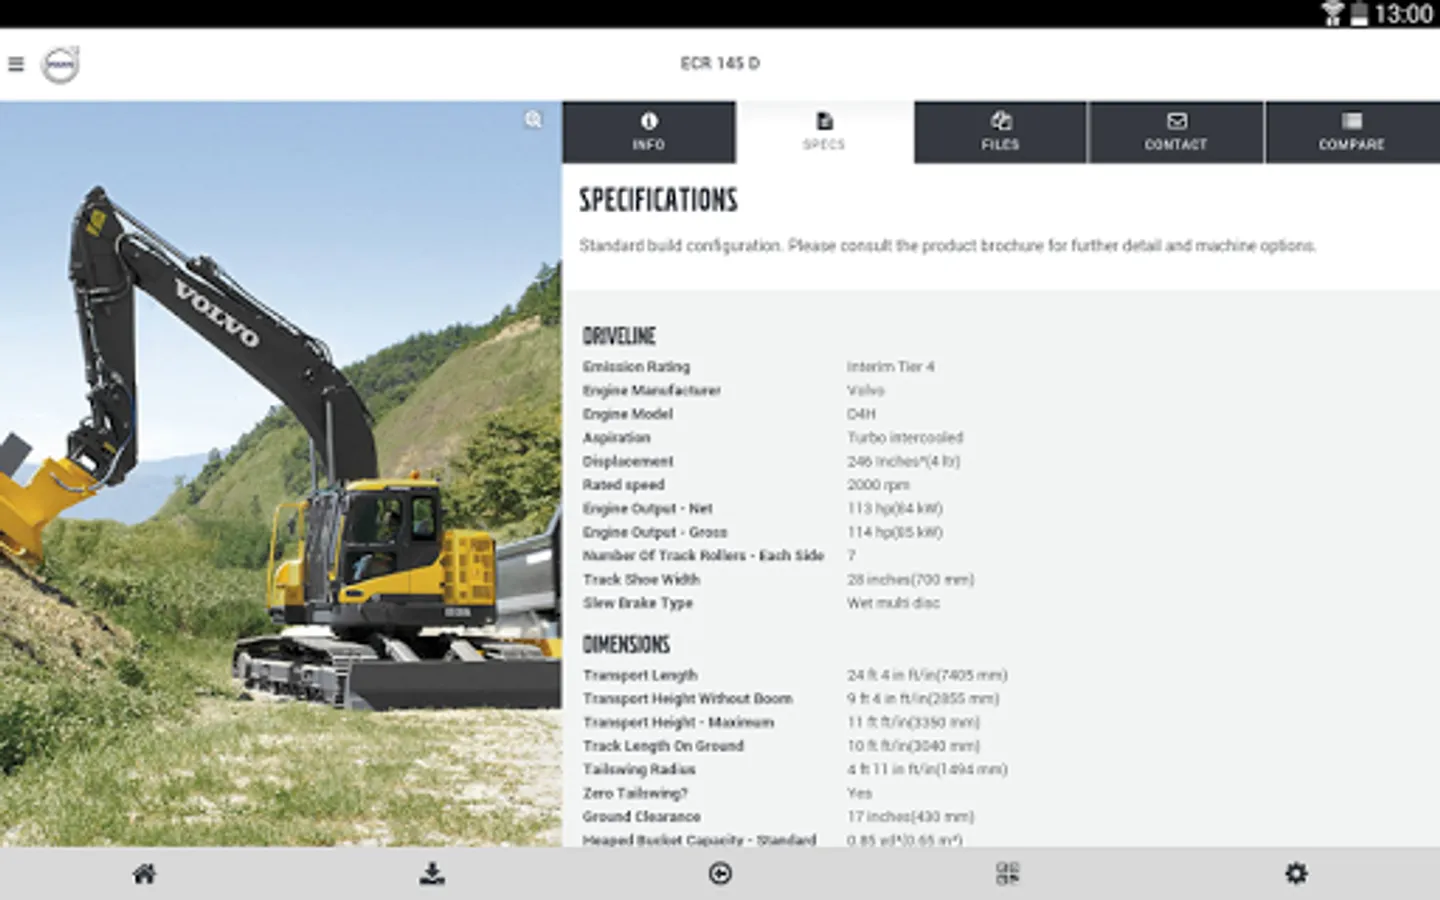Tap the ECR 145 D title
Viewport: 1440px width, 900px height.
click(x=720, y=63)
